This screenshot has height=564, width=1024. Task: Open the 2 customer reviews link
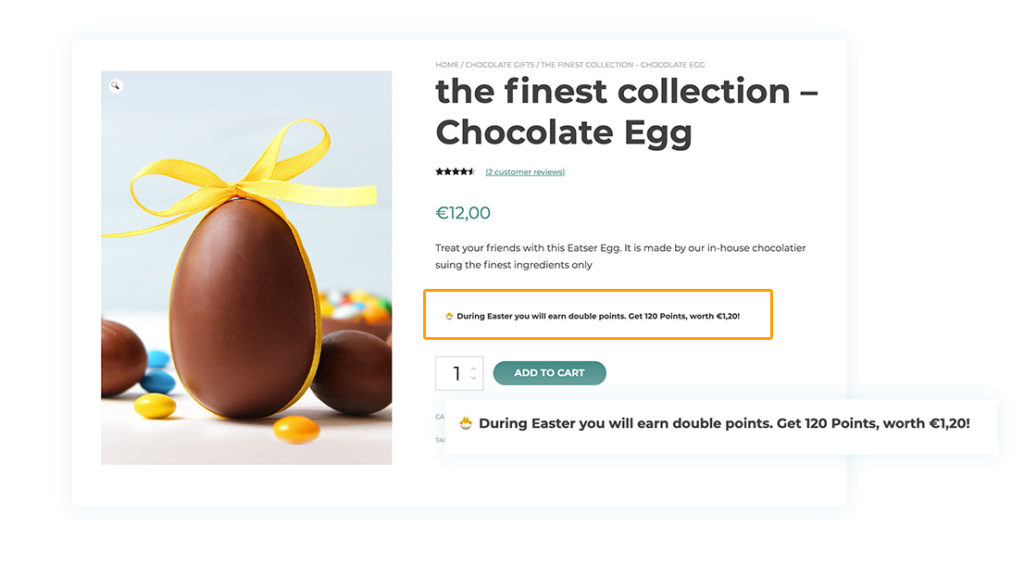point(525,172)
